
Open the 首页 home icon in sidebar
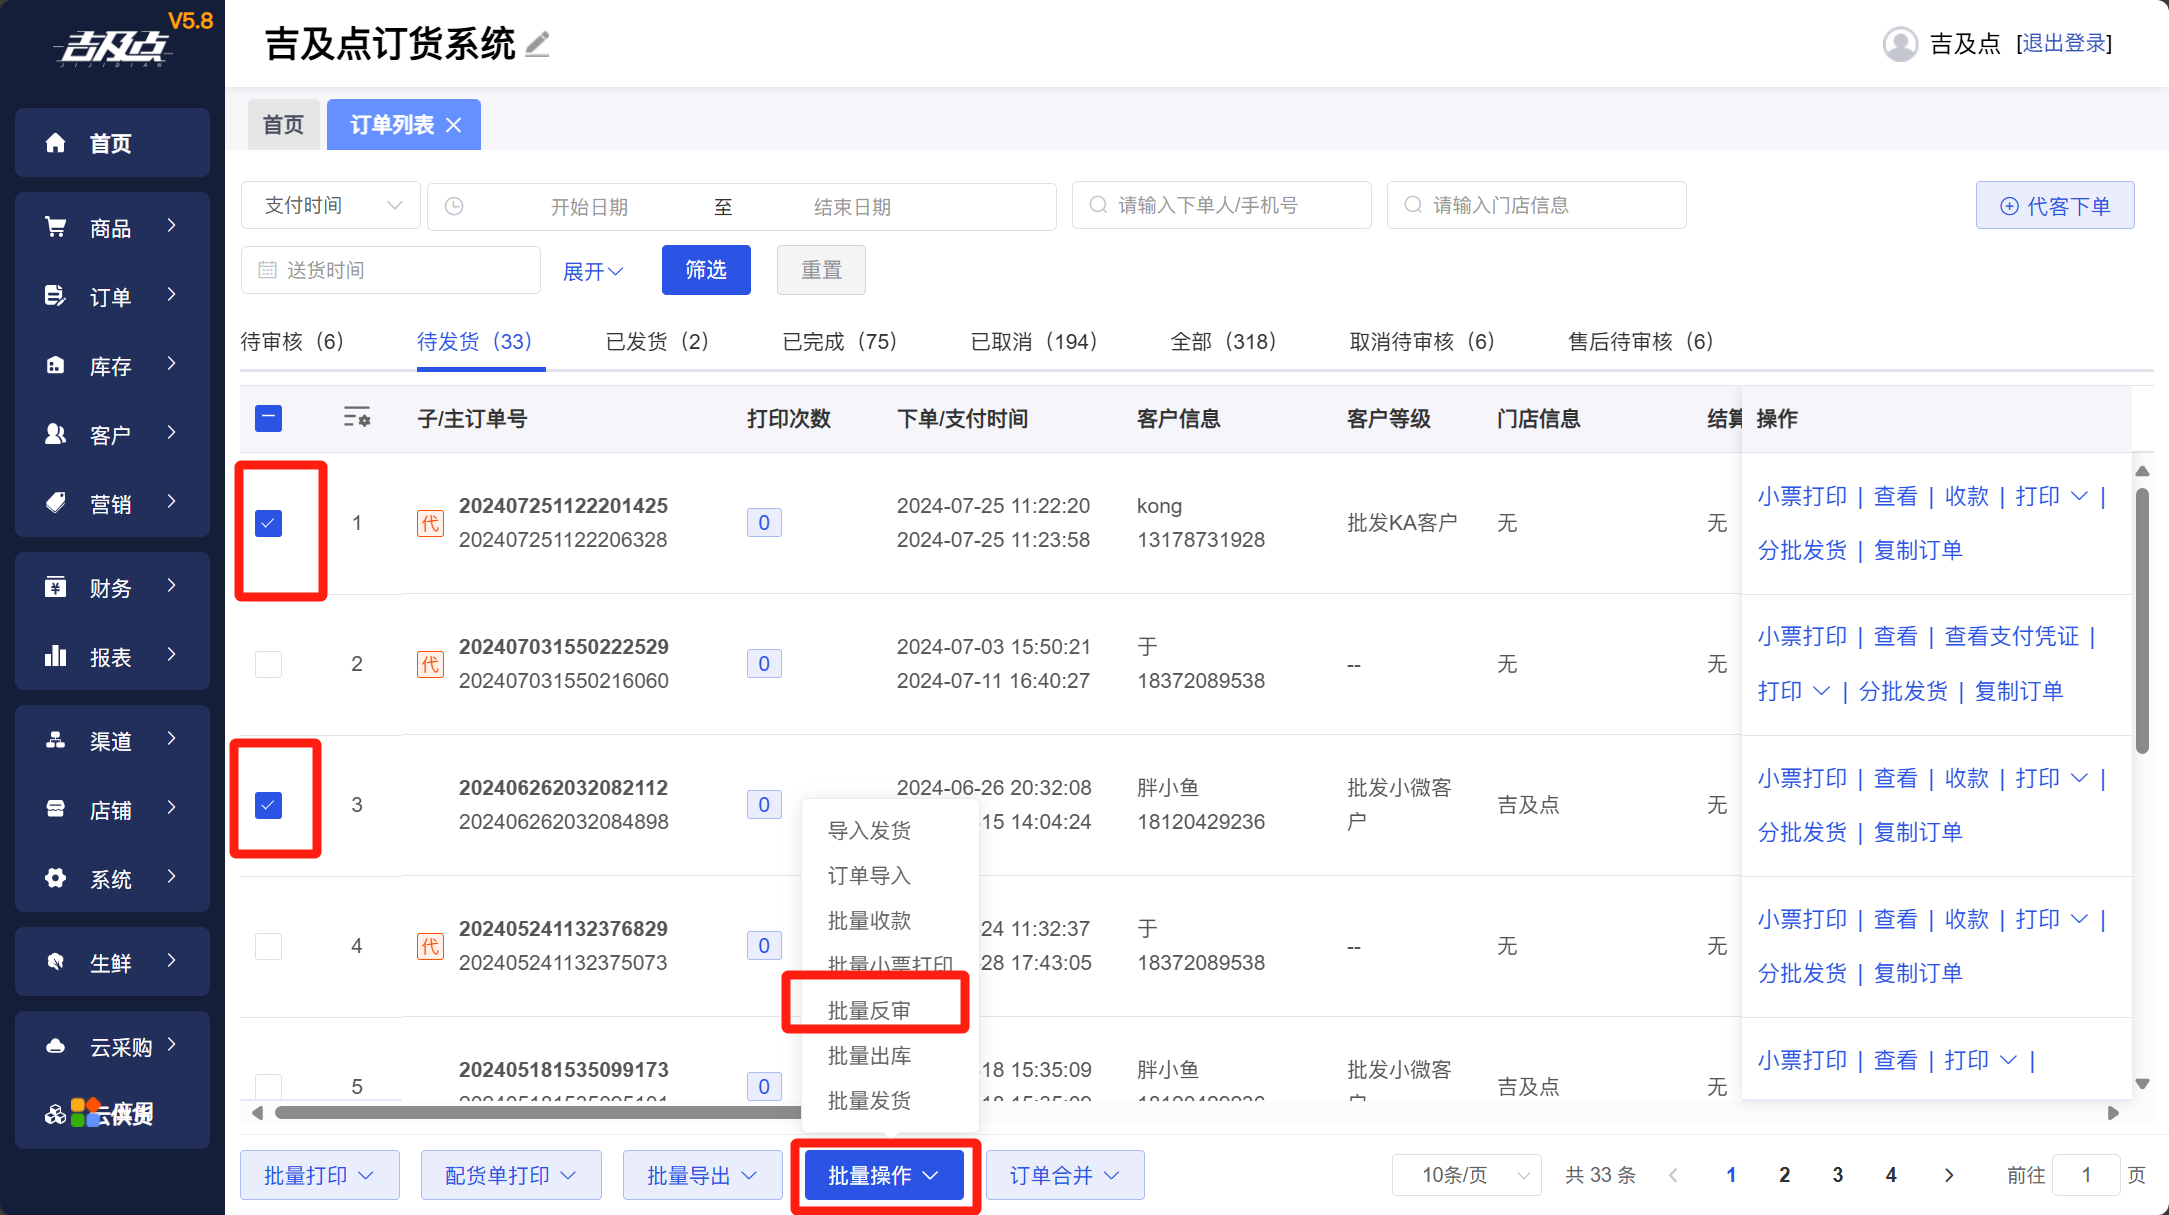click(56, 143)
